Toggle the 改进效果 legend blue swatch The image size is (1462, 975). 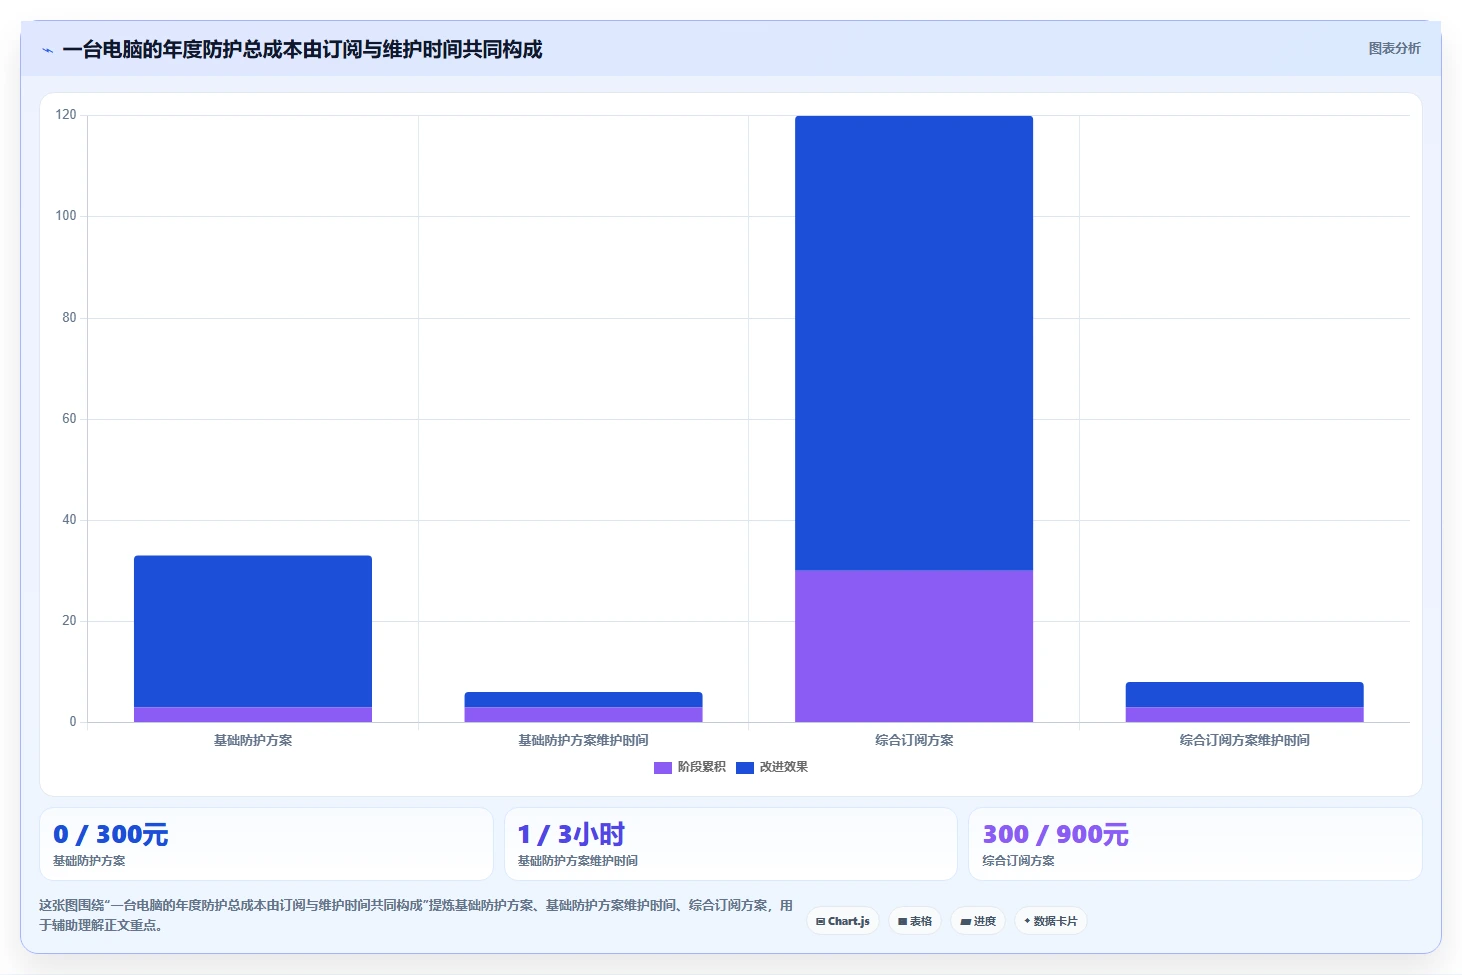744,767
